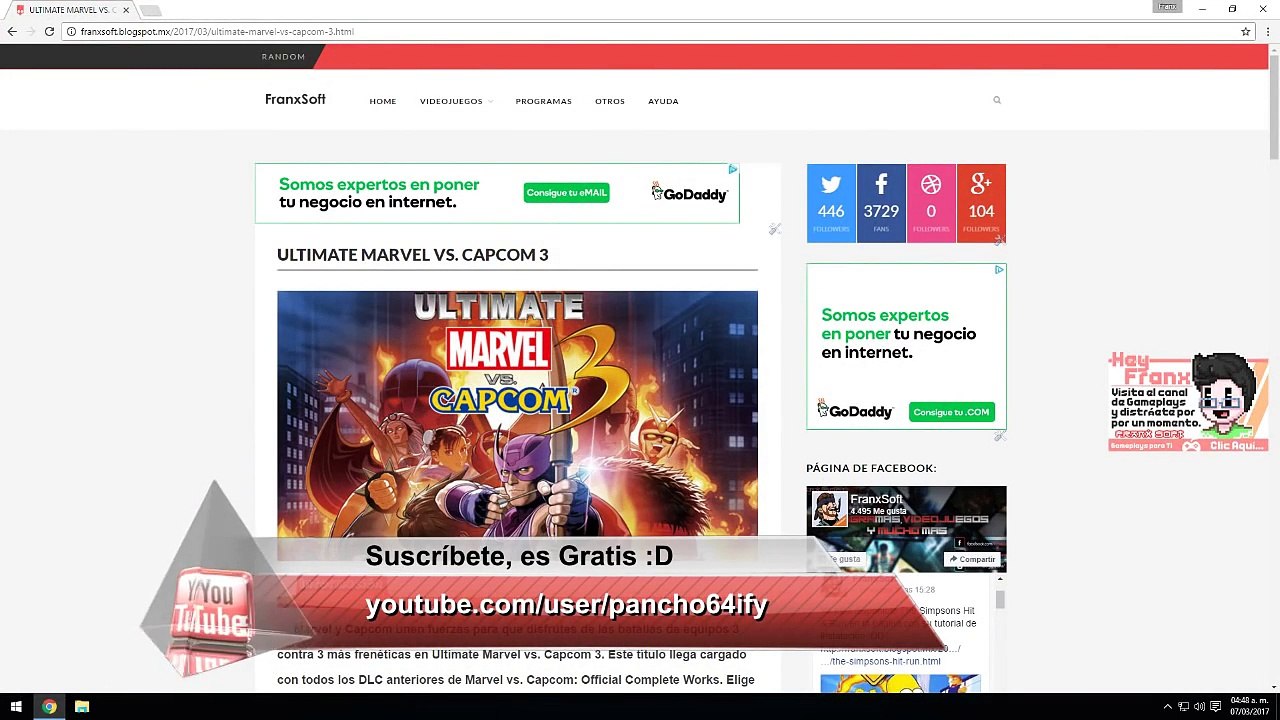Click the wrench edit icon below the banner ad
This screenshot has height=720, width=1280.
pos(774,229)
